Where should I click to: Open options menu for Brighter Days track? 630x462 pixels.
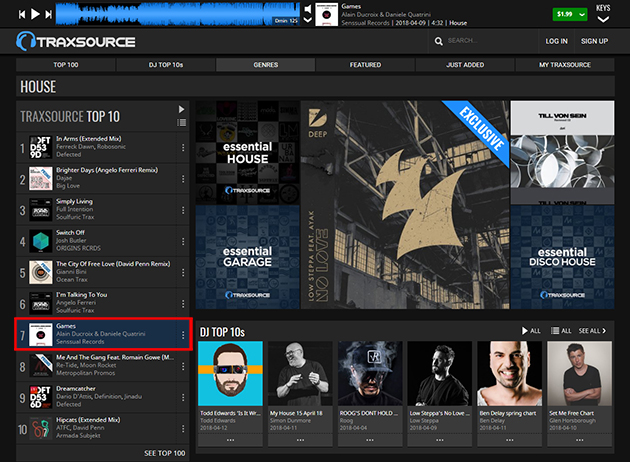point(183,179)
